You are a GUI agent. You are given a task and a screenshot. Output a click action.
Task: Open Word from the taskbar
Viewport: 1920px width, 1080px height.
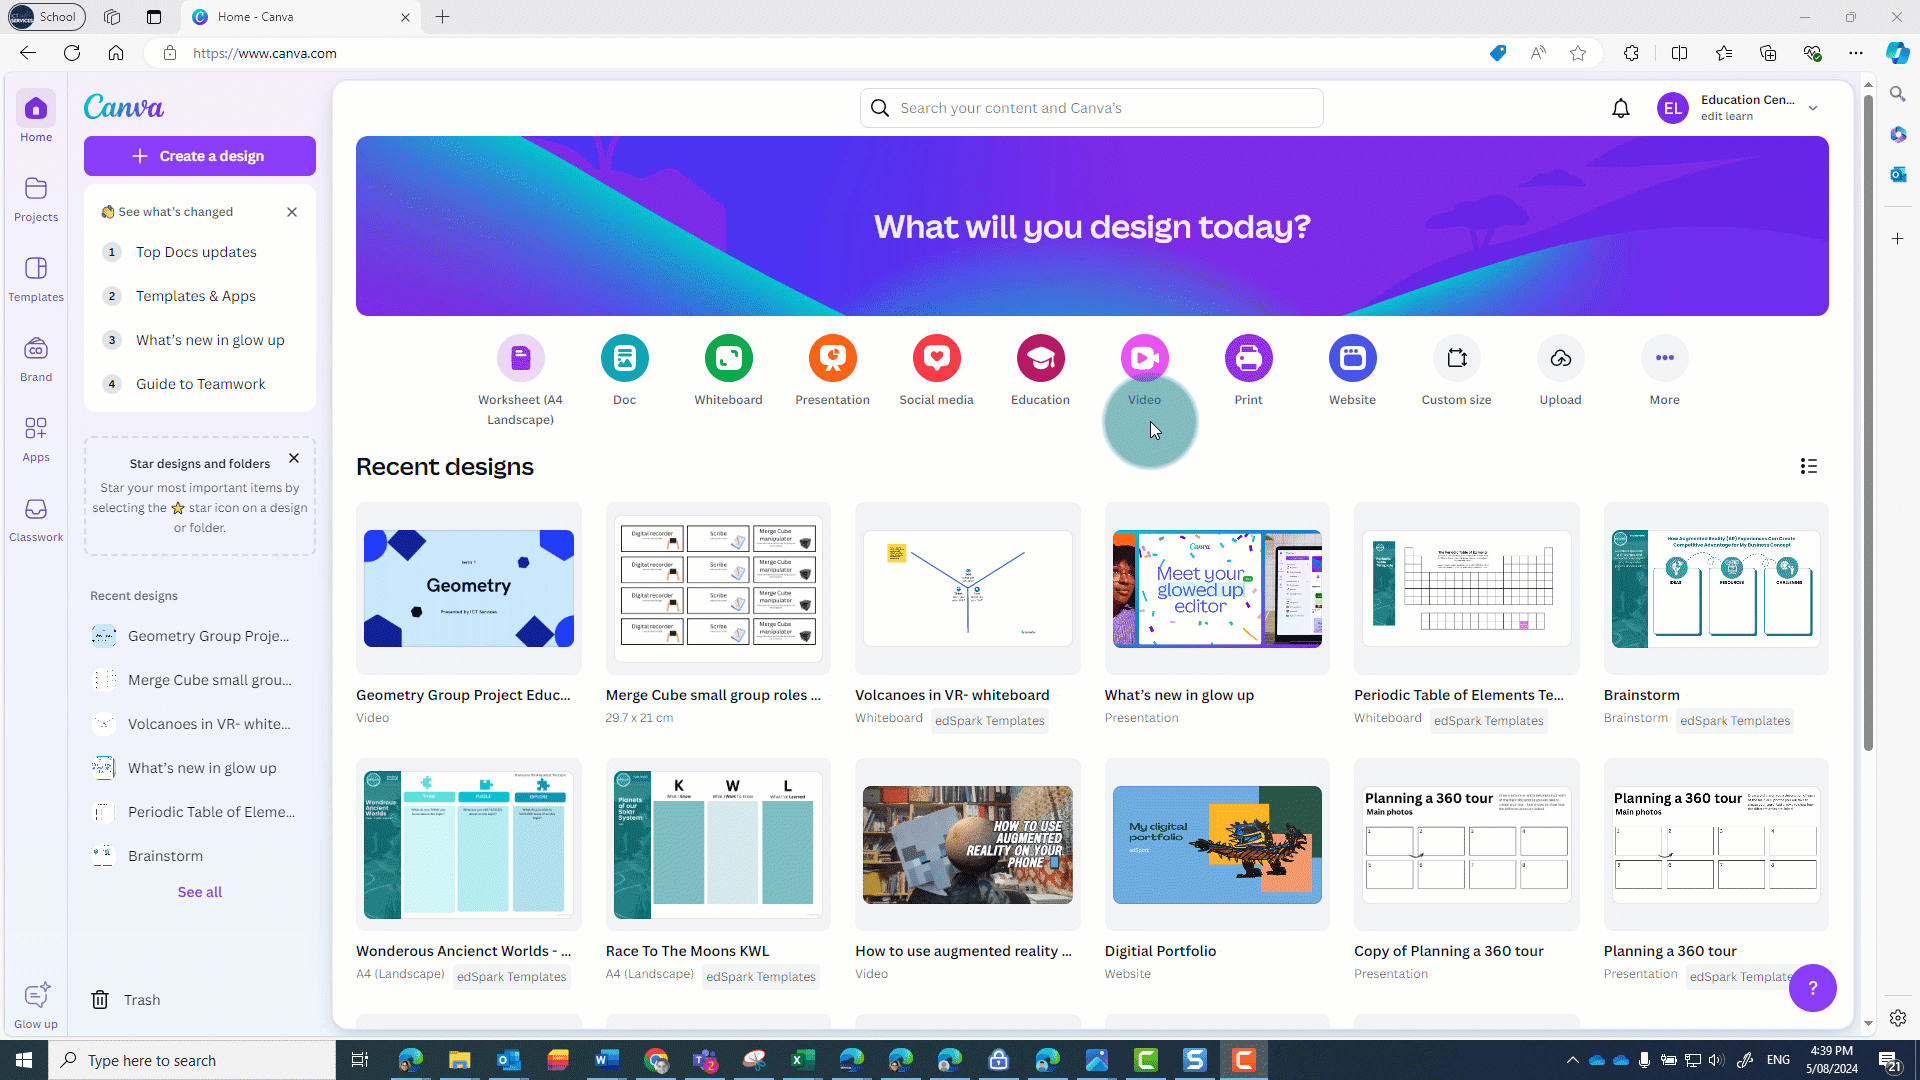point(606,1060)
